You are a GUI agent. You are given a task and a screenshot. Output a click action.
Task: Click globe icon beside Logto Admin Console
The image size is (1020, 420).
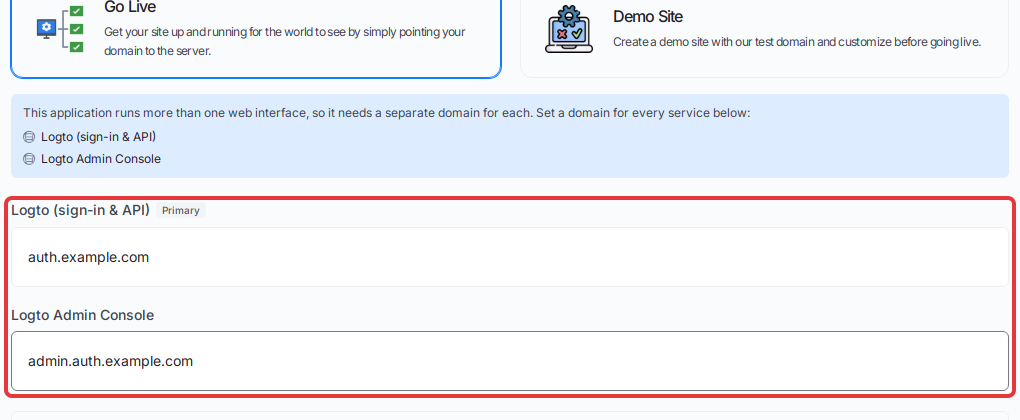pos(29,159)
